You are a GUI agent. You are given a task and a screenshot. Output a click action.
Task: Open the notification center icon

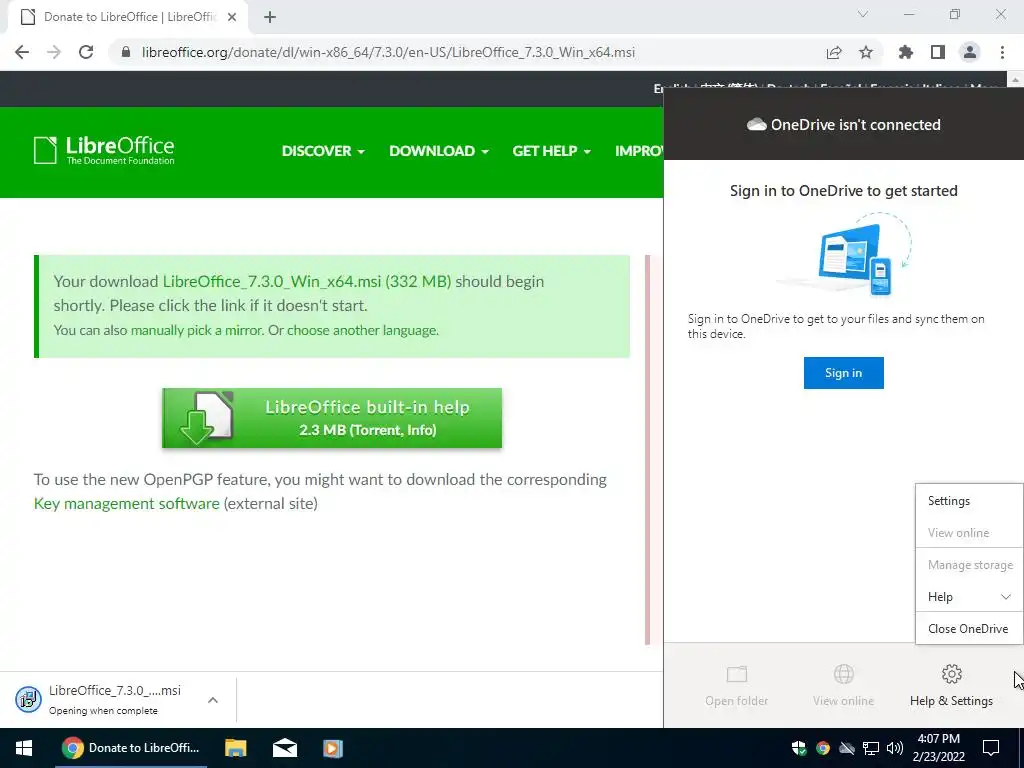[991, 748]
